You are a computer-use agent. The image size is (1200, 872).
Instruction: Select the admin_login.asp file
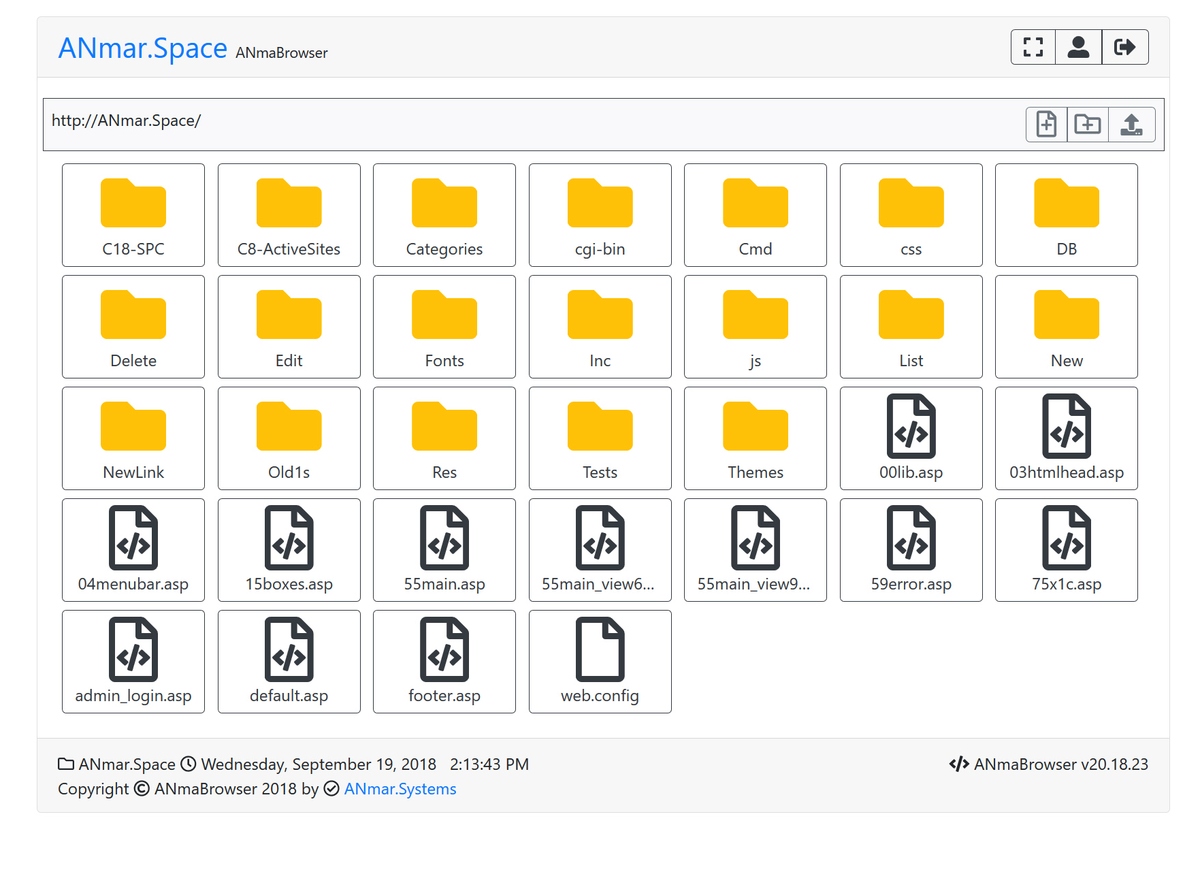click(133, 661)
